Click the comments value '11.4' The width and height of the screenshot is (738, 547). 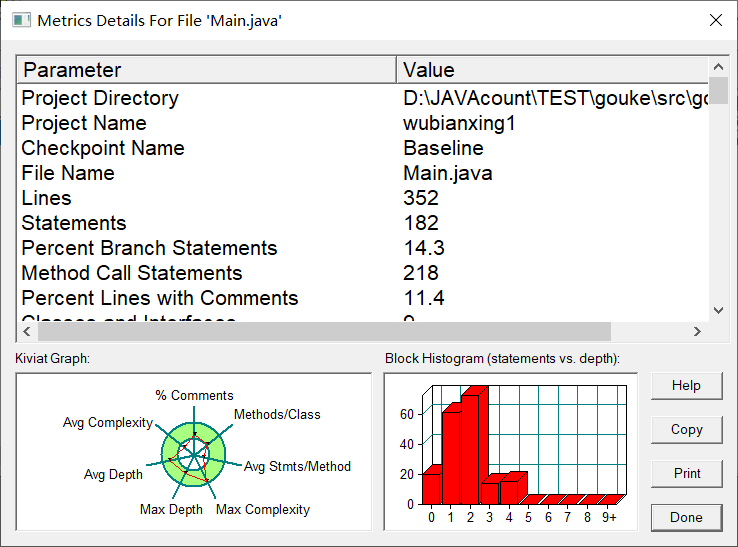[424, 298]
